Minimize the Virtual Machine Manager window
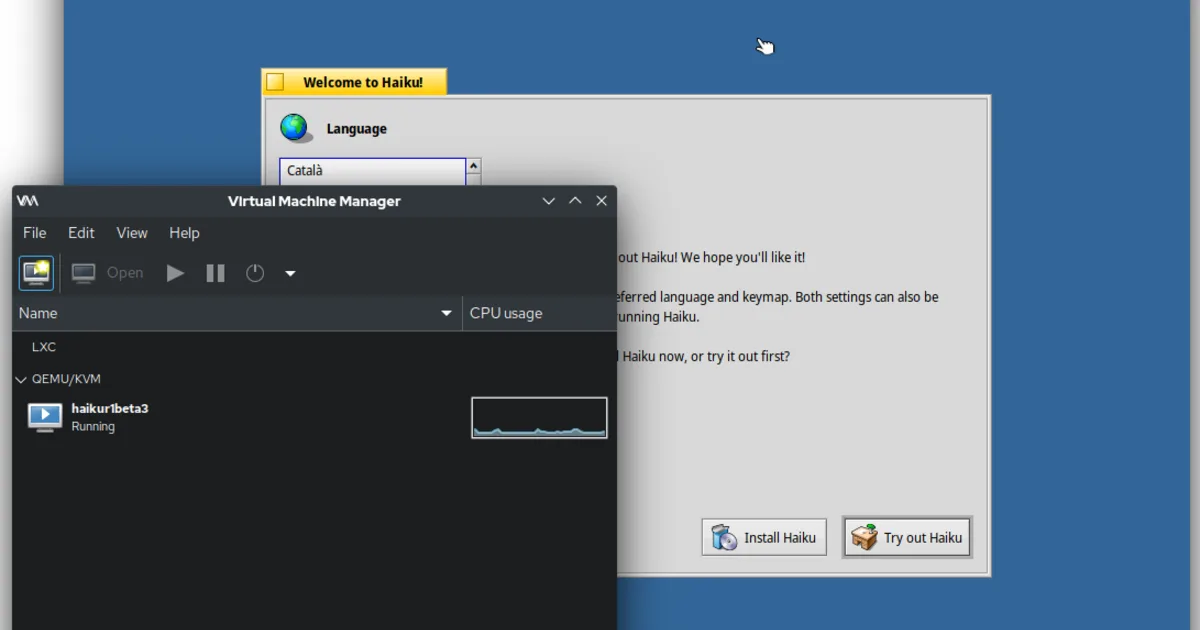The height and width of the screenshot is (630, 1200). [x=549, y=201]
